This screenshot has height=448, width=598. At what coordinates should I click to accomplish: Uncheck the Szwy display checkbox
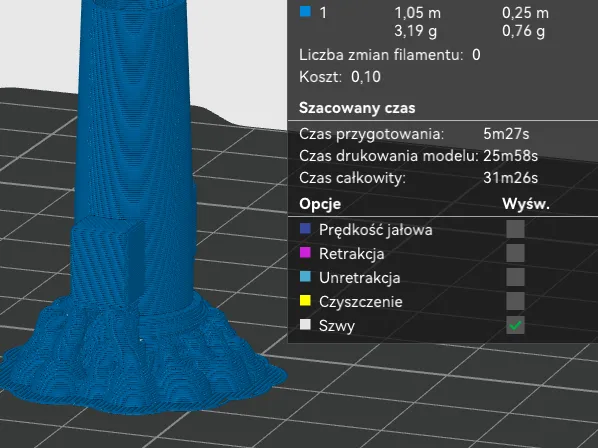(515, 325)
